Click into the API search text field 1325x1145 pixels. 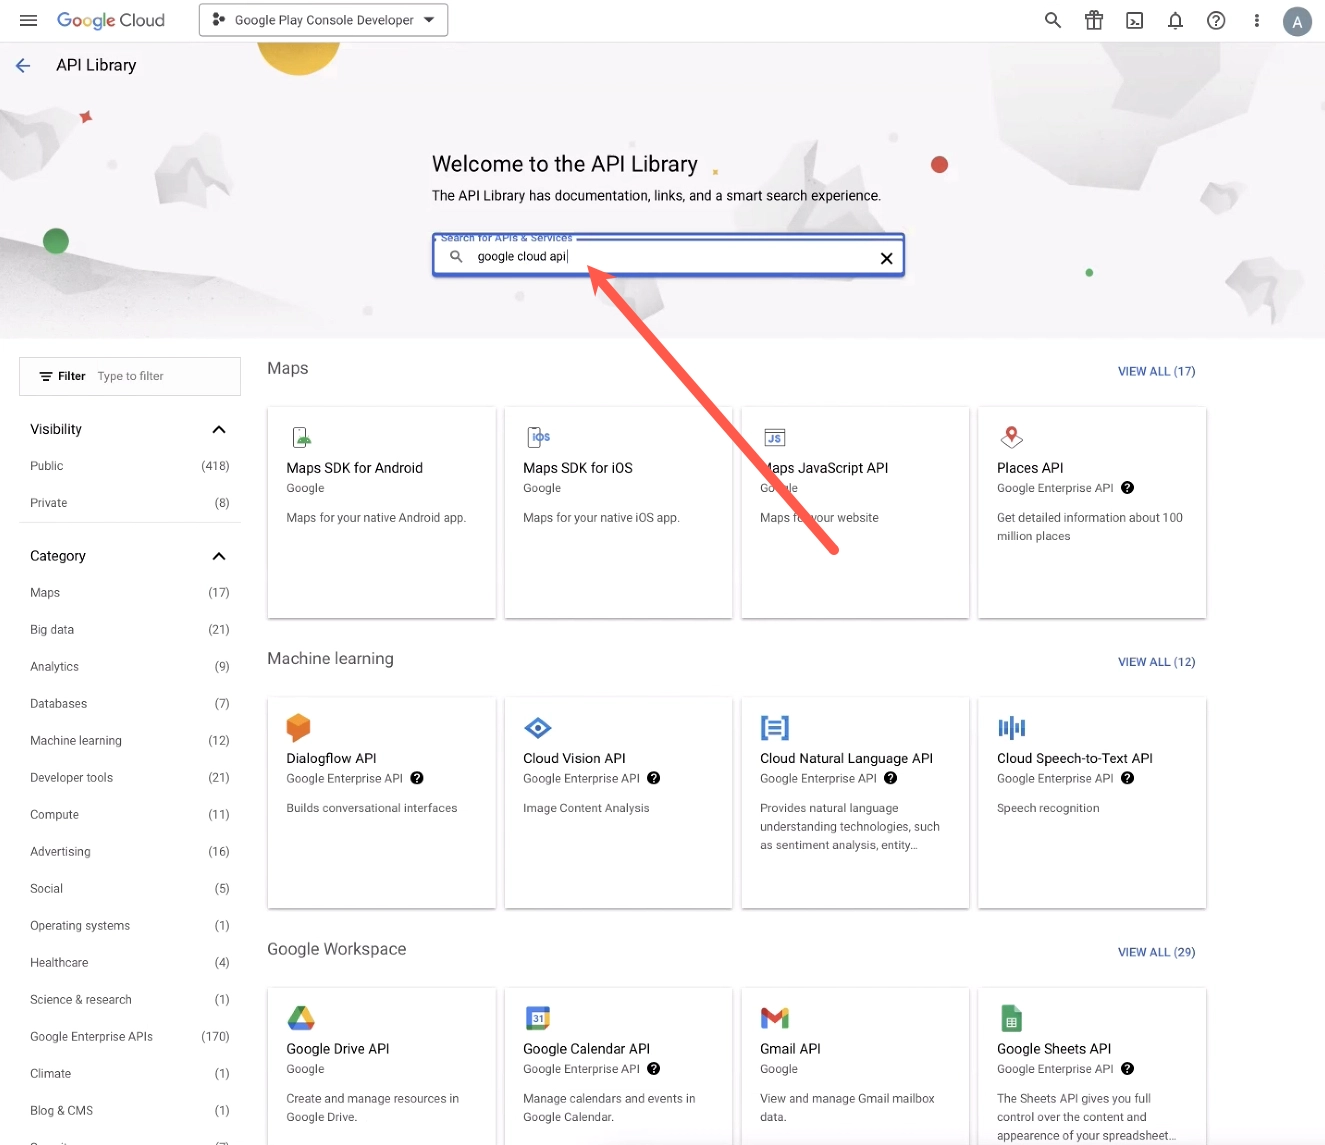tap(670, 257)
